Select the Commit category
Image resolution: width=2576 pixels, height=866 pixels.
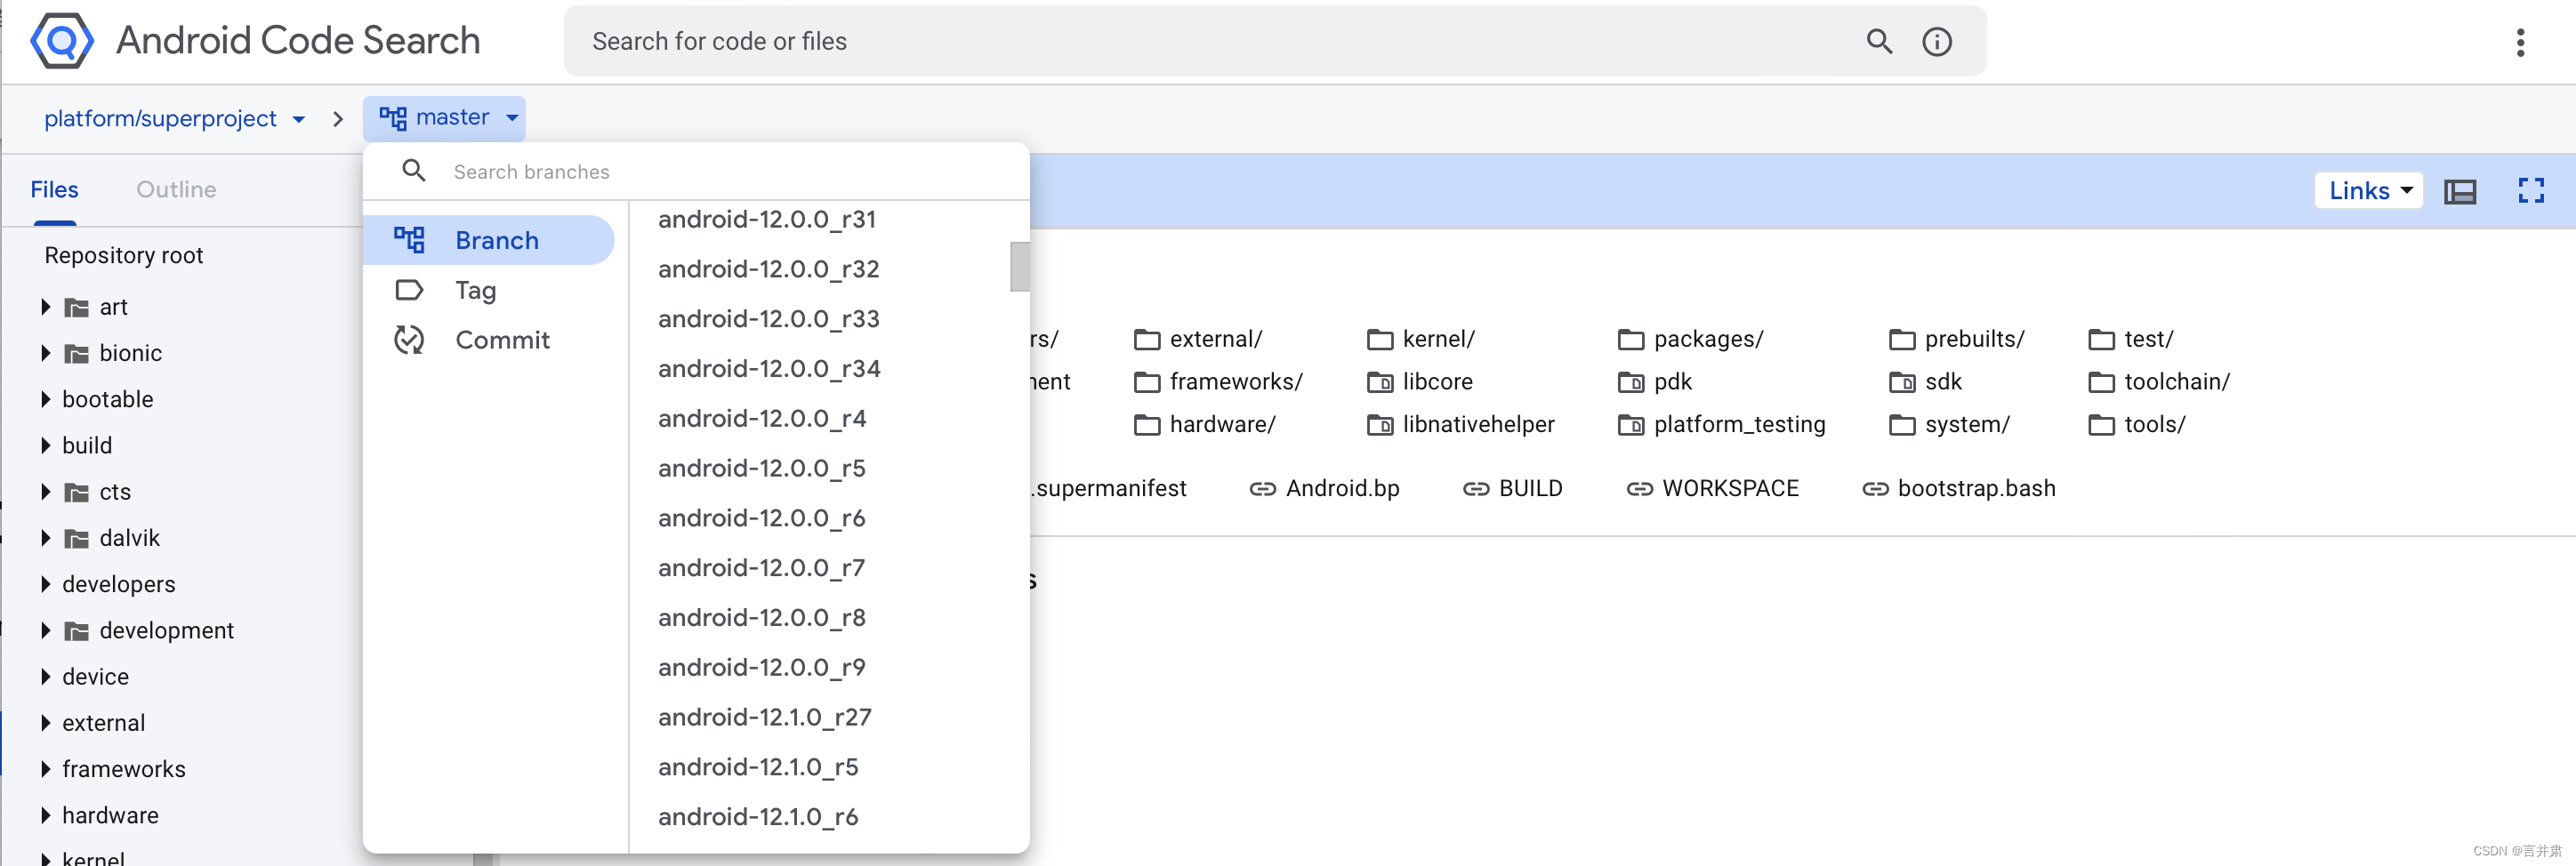click(x=489, y=340)
